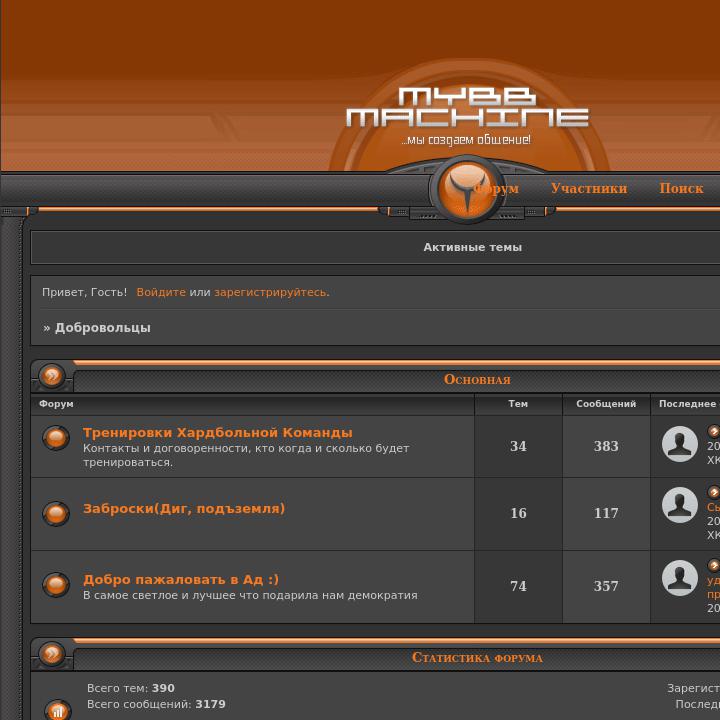Open Тренировки Хардбольной Команды forum
This screenshot has width=720, height=720.
pos(218,433)
